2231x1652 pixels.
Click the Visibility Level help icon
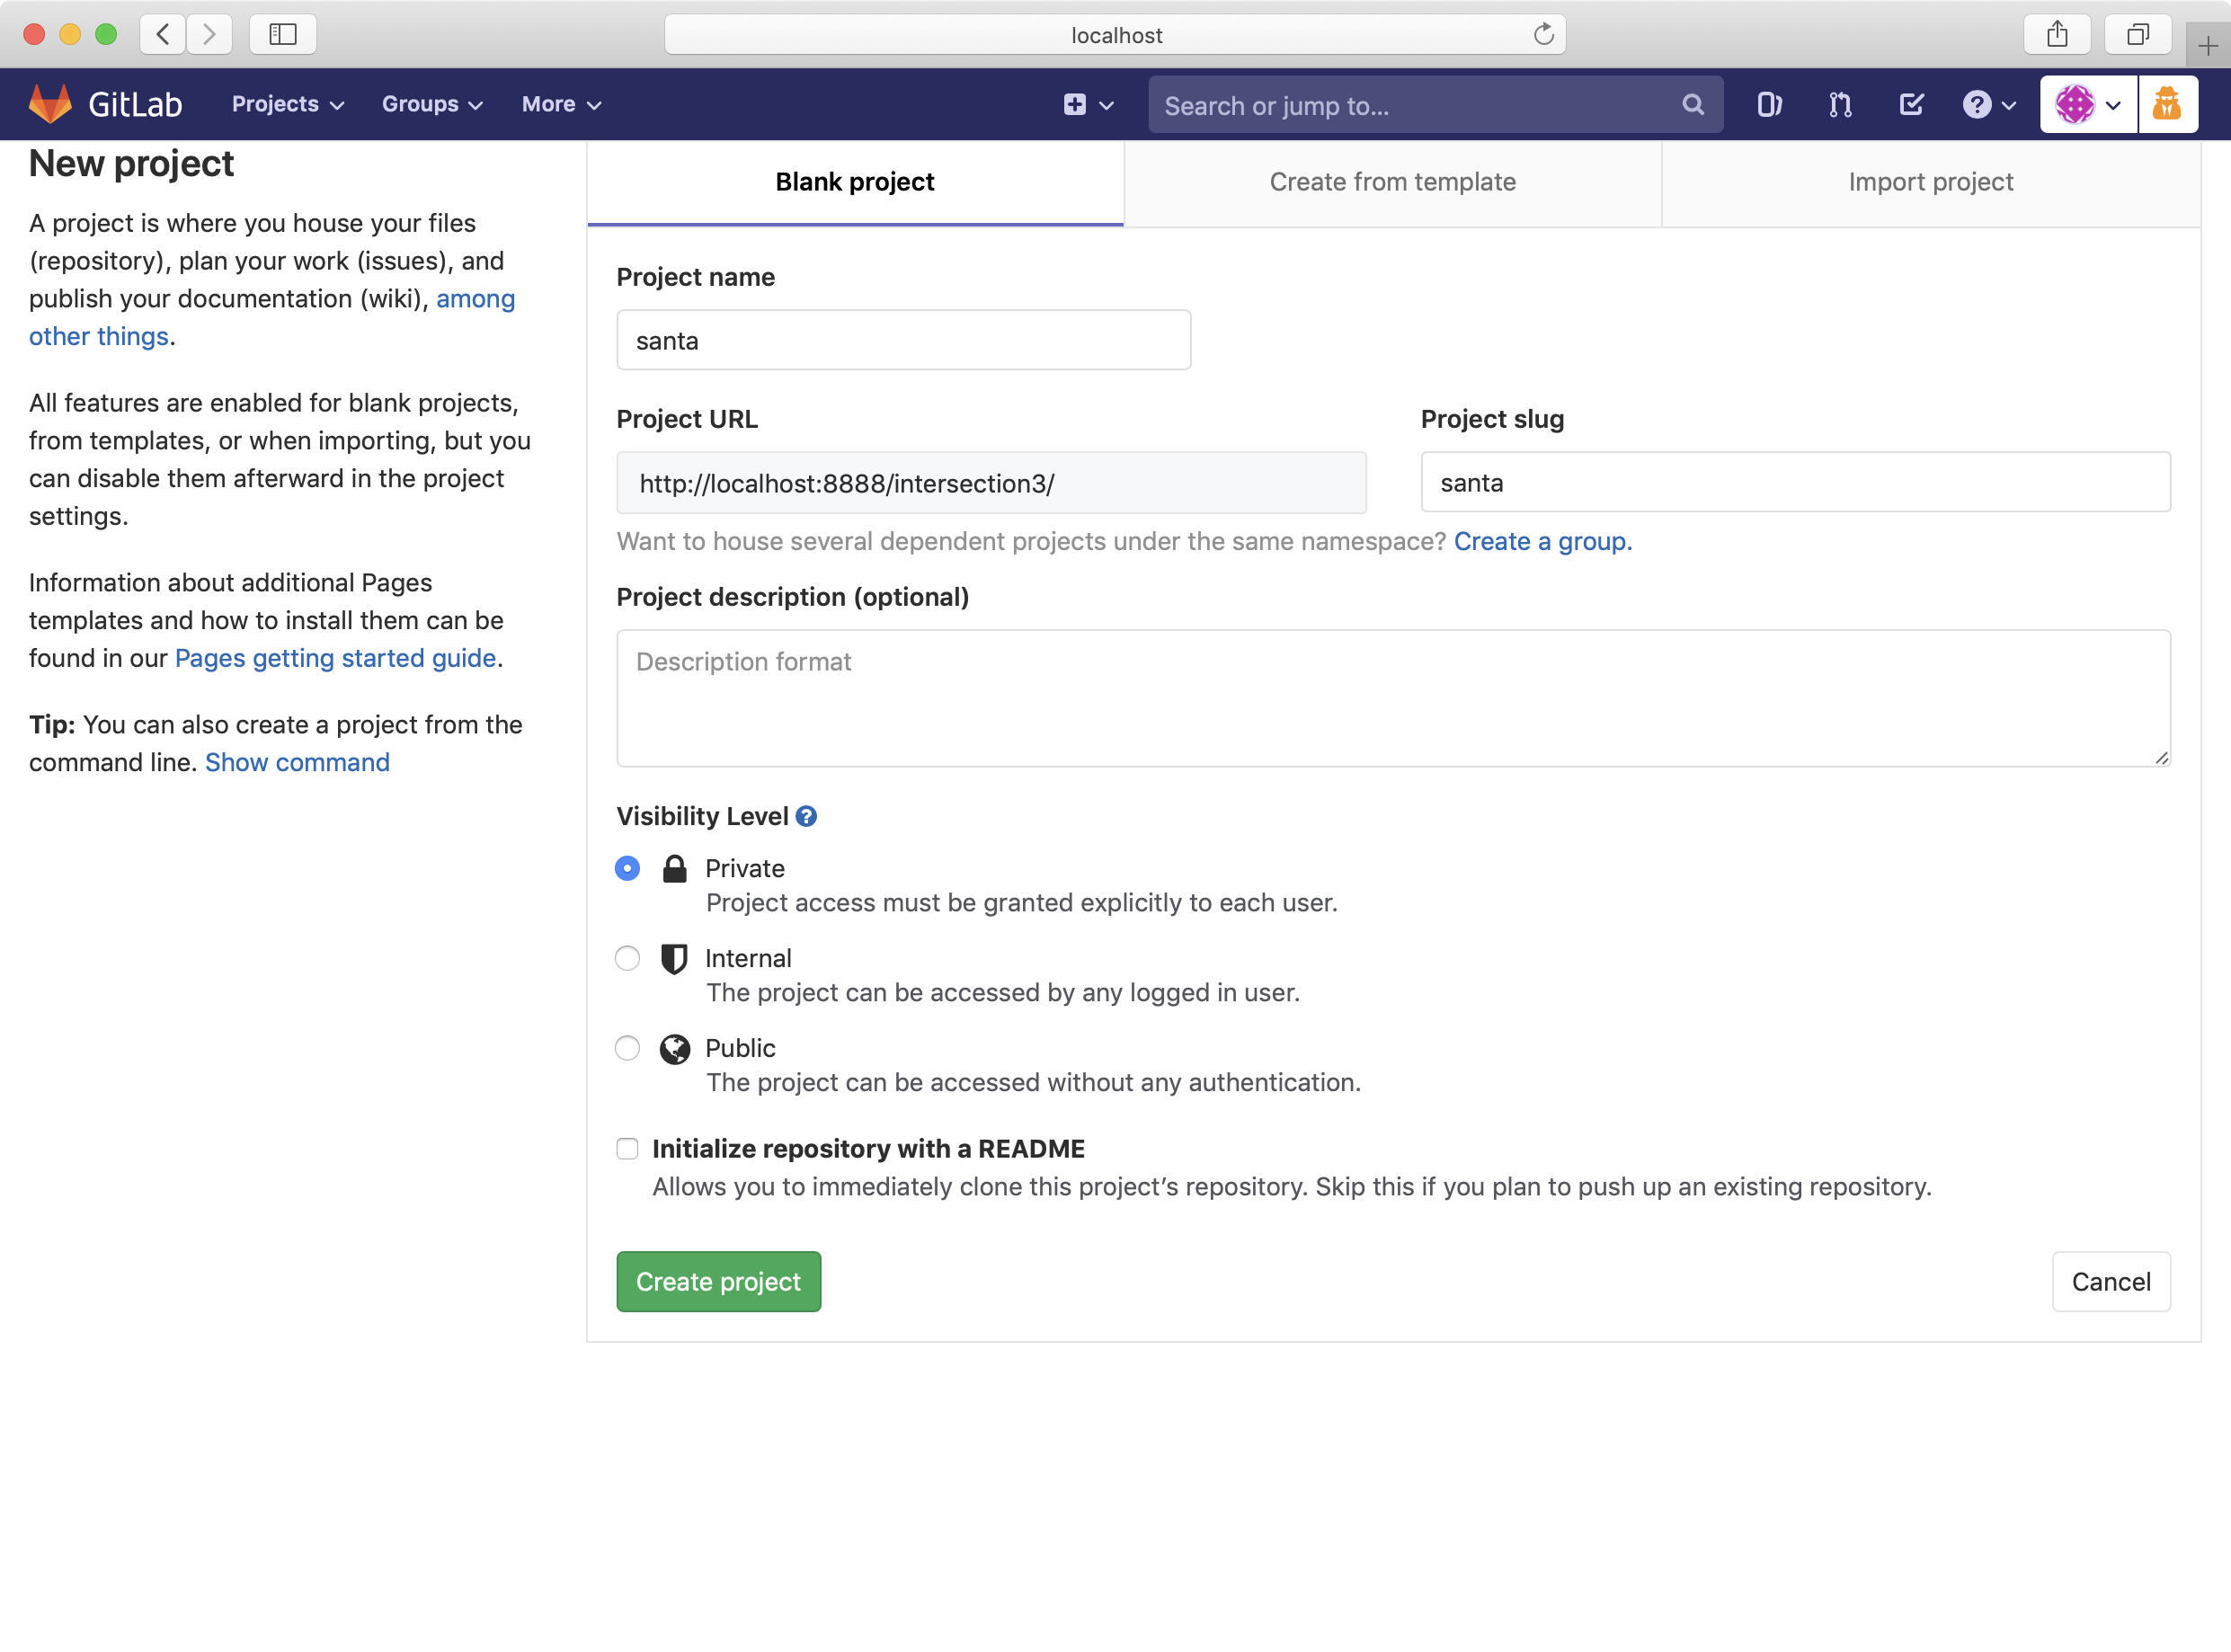click(x=806, y=816)
